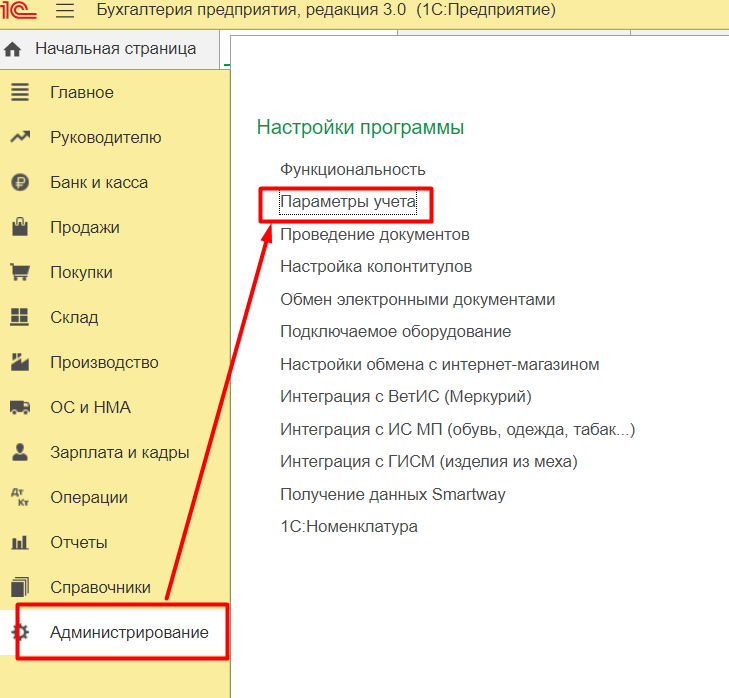Open the Склад section
This screenshot has width=729, height=698.
click(74, 317)
